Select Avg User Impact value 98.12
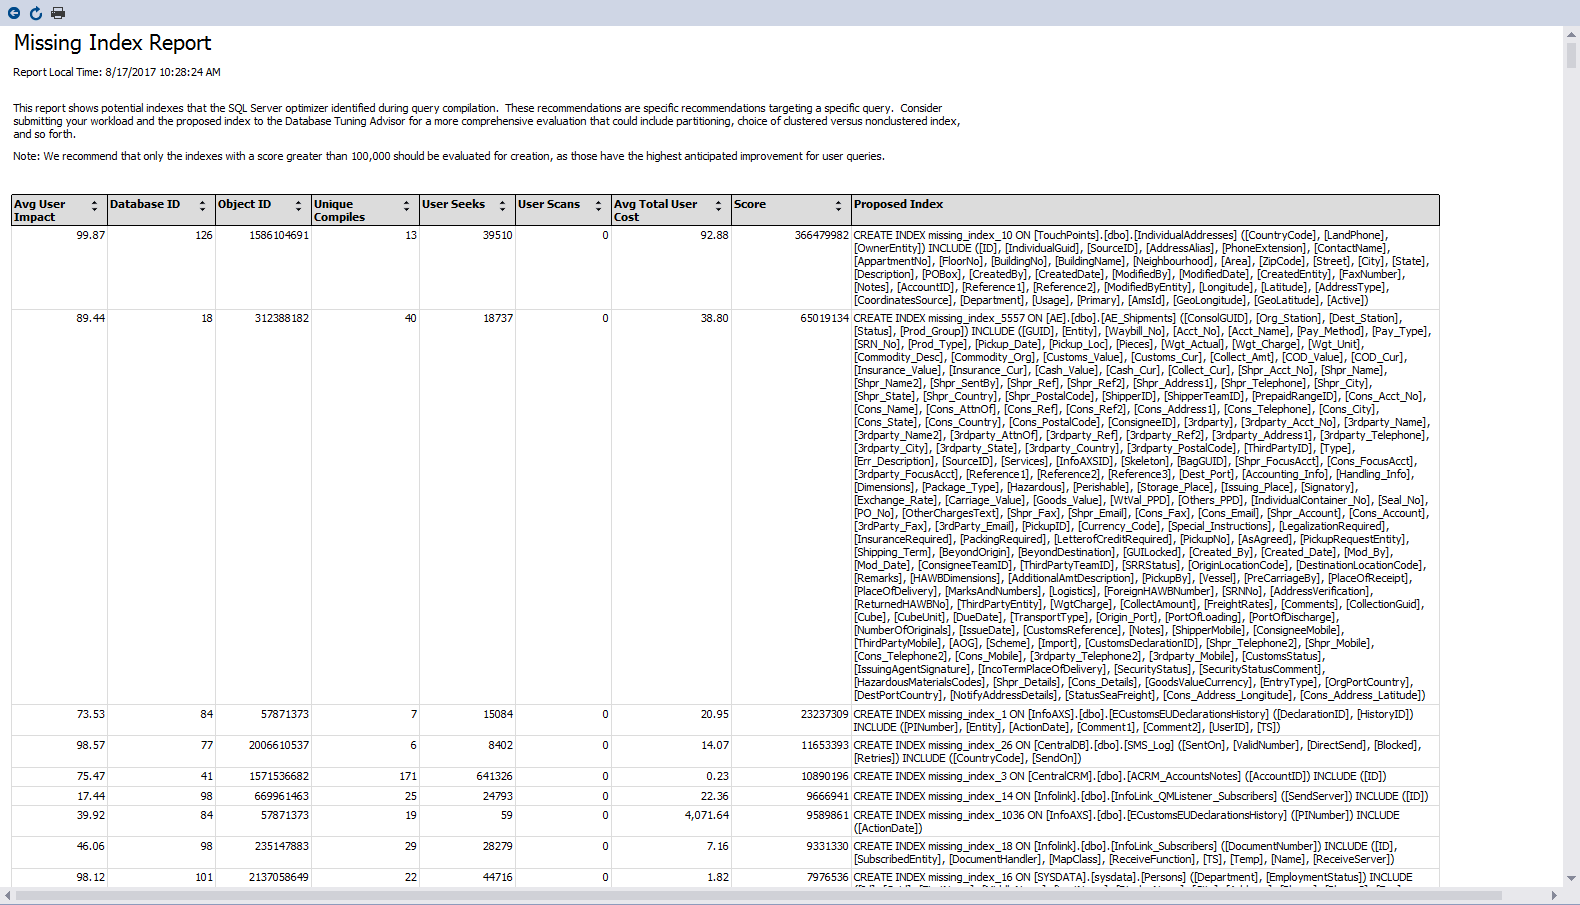This screenshot has width=1580, height=905. [91, 877]
